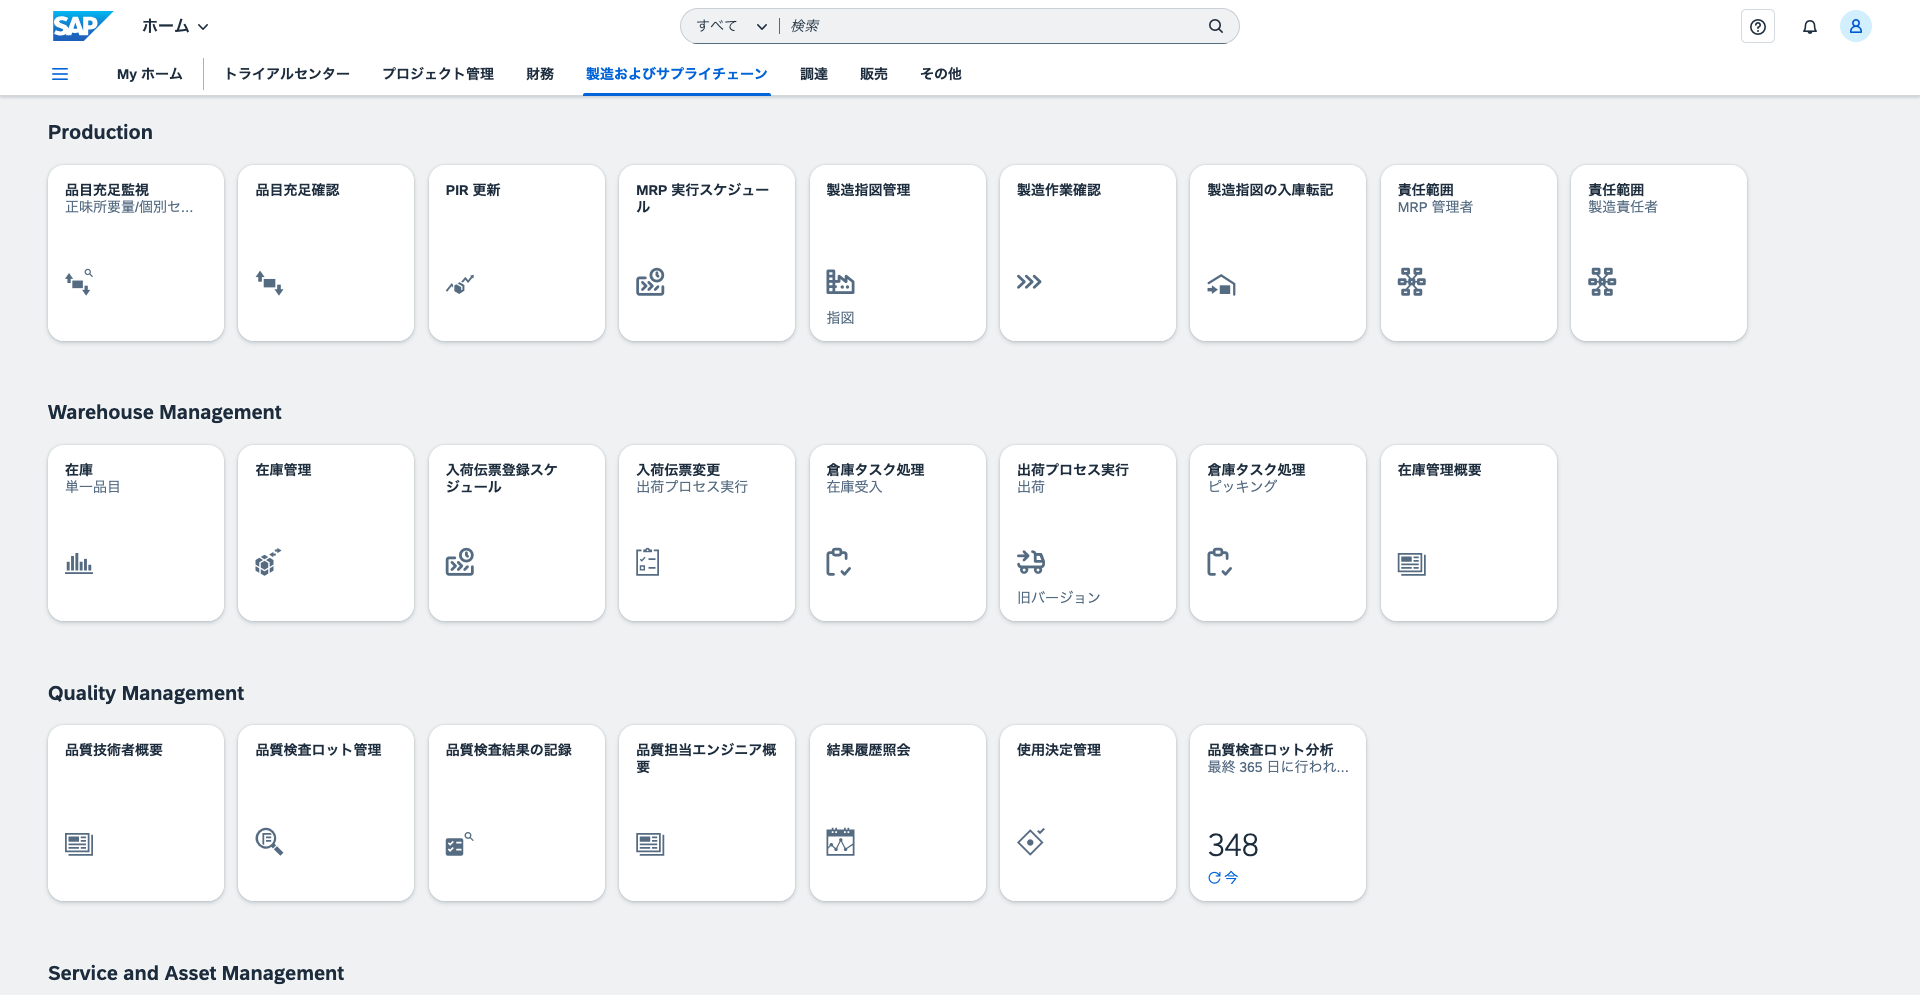Open the 倉庫タスク処理 ピッキング clipboard icon
The image size is (1920, 995).
[1220, 562]
